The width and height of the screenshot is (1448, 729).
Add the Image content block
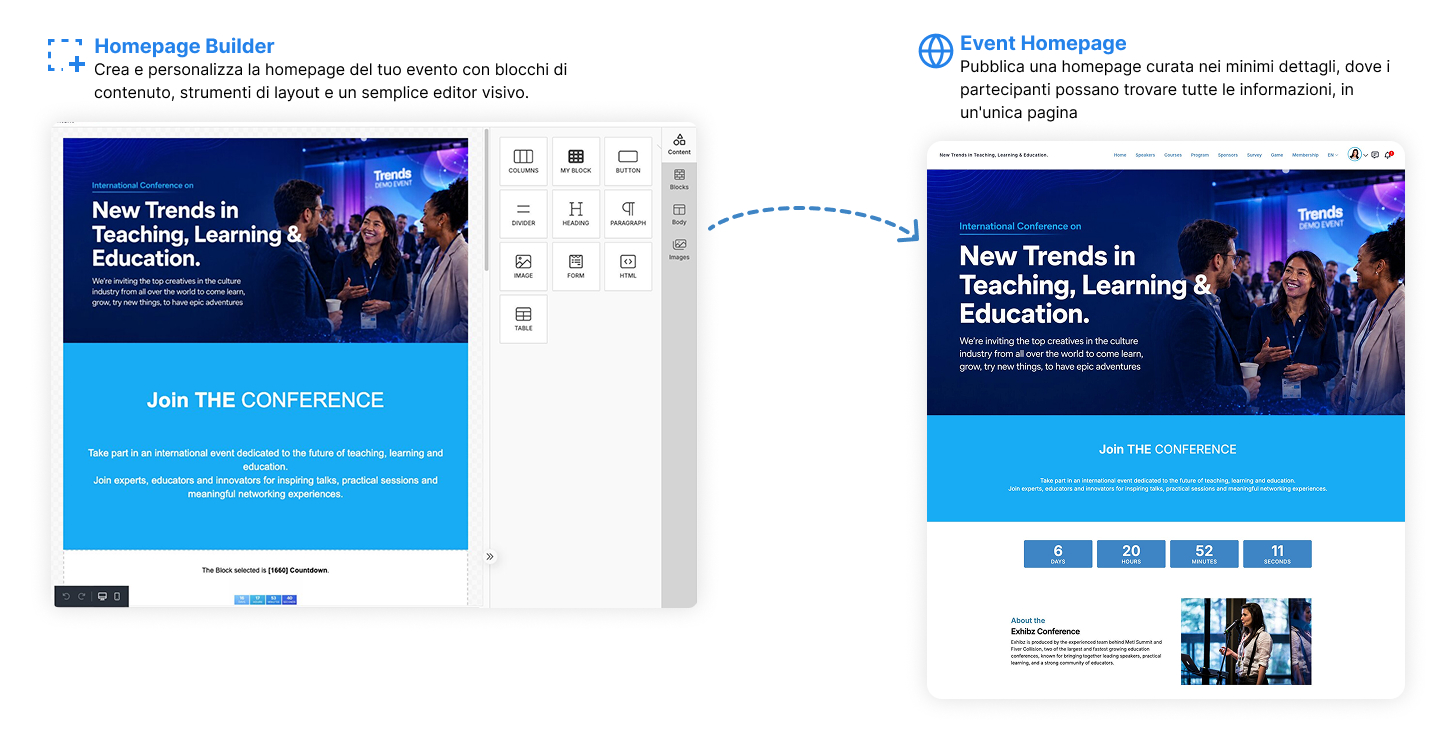(x=523, y=266)
